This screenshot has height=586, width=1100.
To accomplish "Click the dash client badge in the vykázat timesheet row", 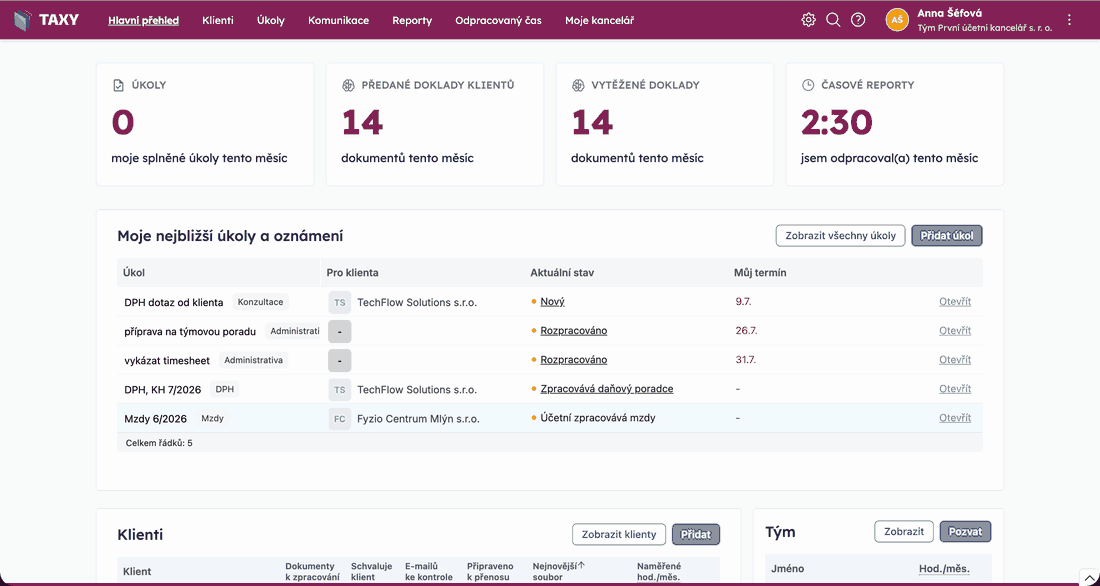I will (x=340, y=361).
